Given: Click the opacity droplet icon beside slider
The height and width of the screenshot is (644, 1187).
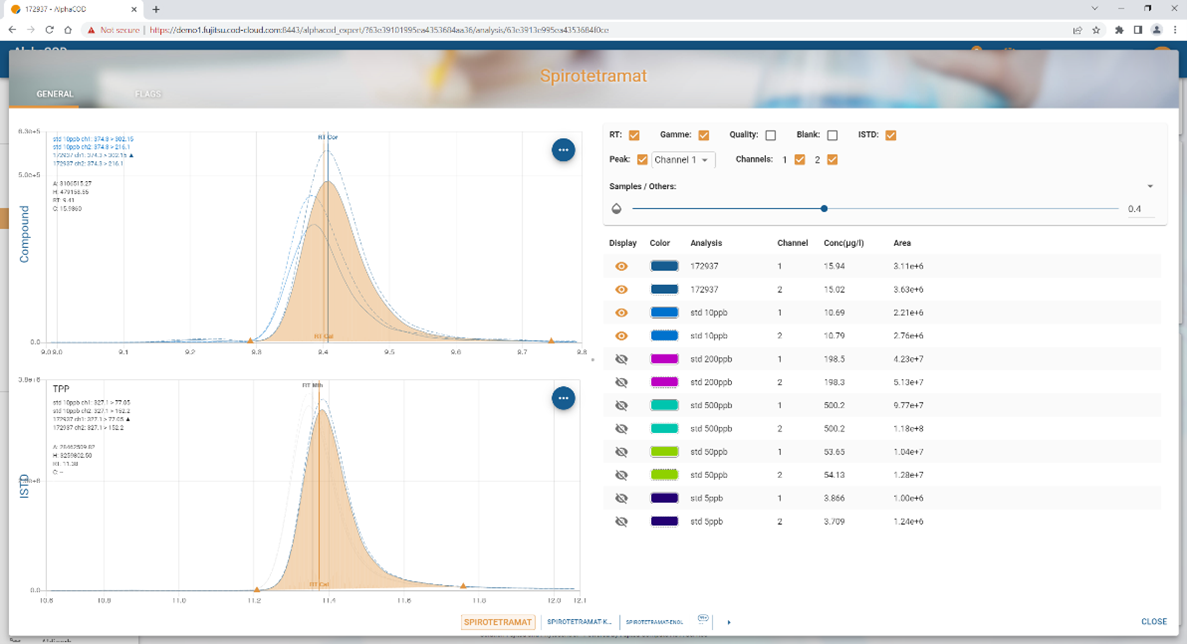Looking at the screenshot, I should [x=617, y=209].
